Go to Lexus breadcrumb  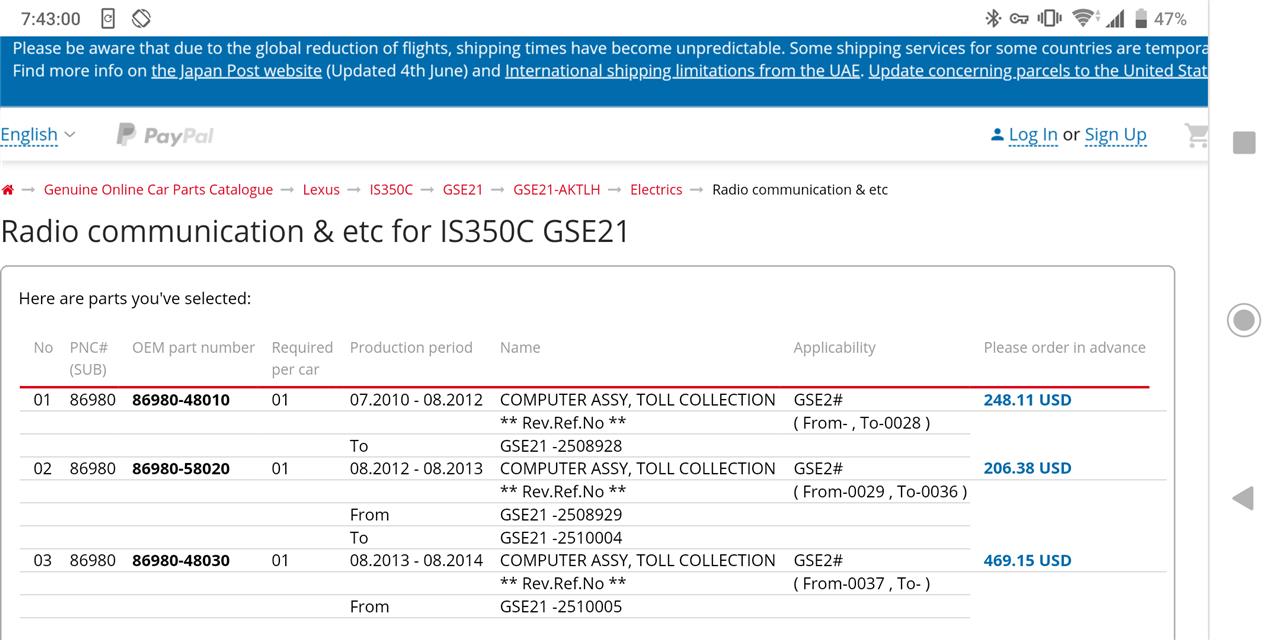[321, 190]
